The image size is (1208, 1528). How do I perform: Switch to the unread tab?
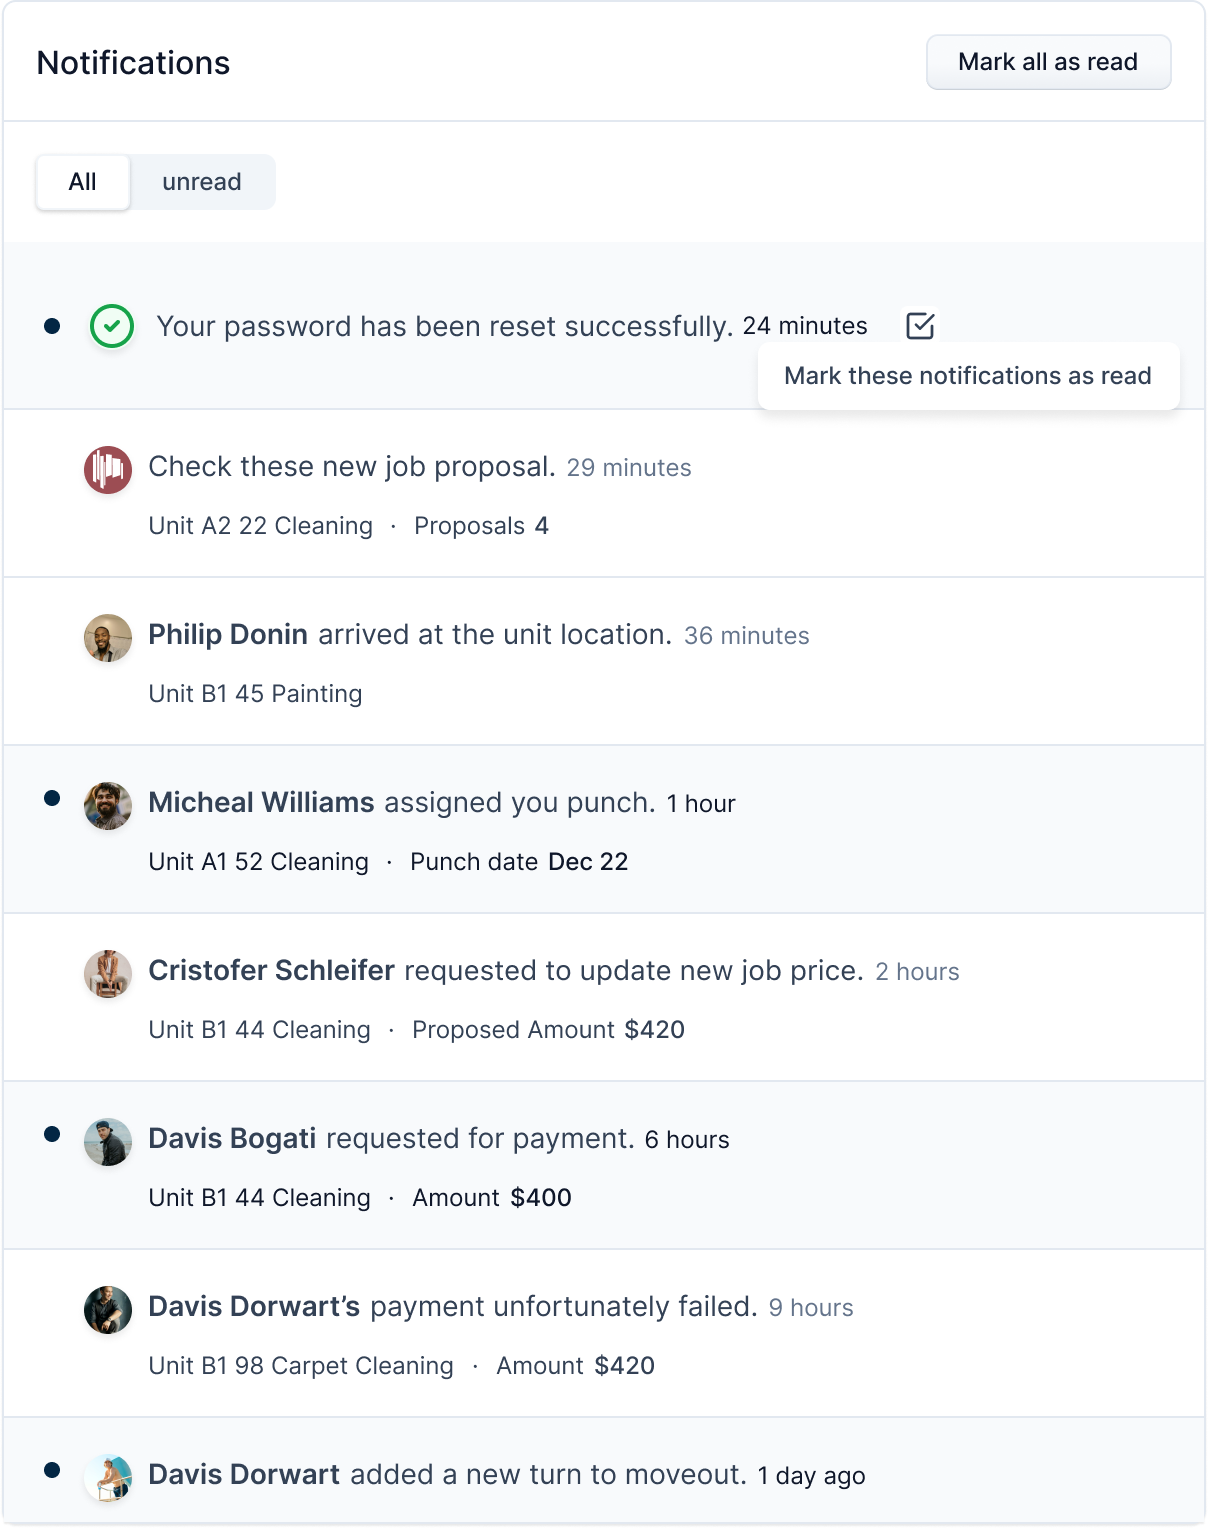coord(202,182)
